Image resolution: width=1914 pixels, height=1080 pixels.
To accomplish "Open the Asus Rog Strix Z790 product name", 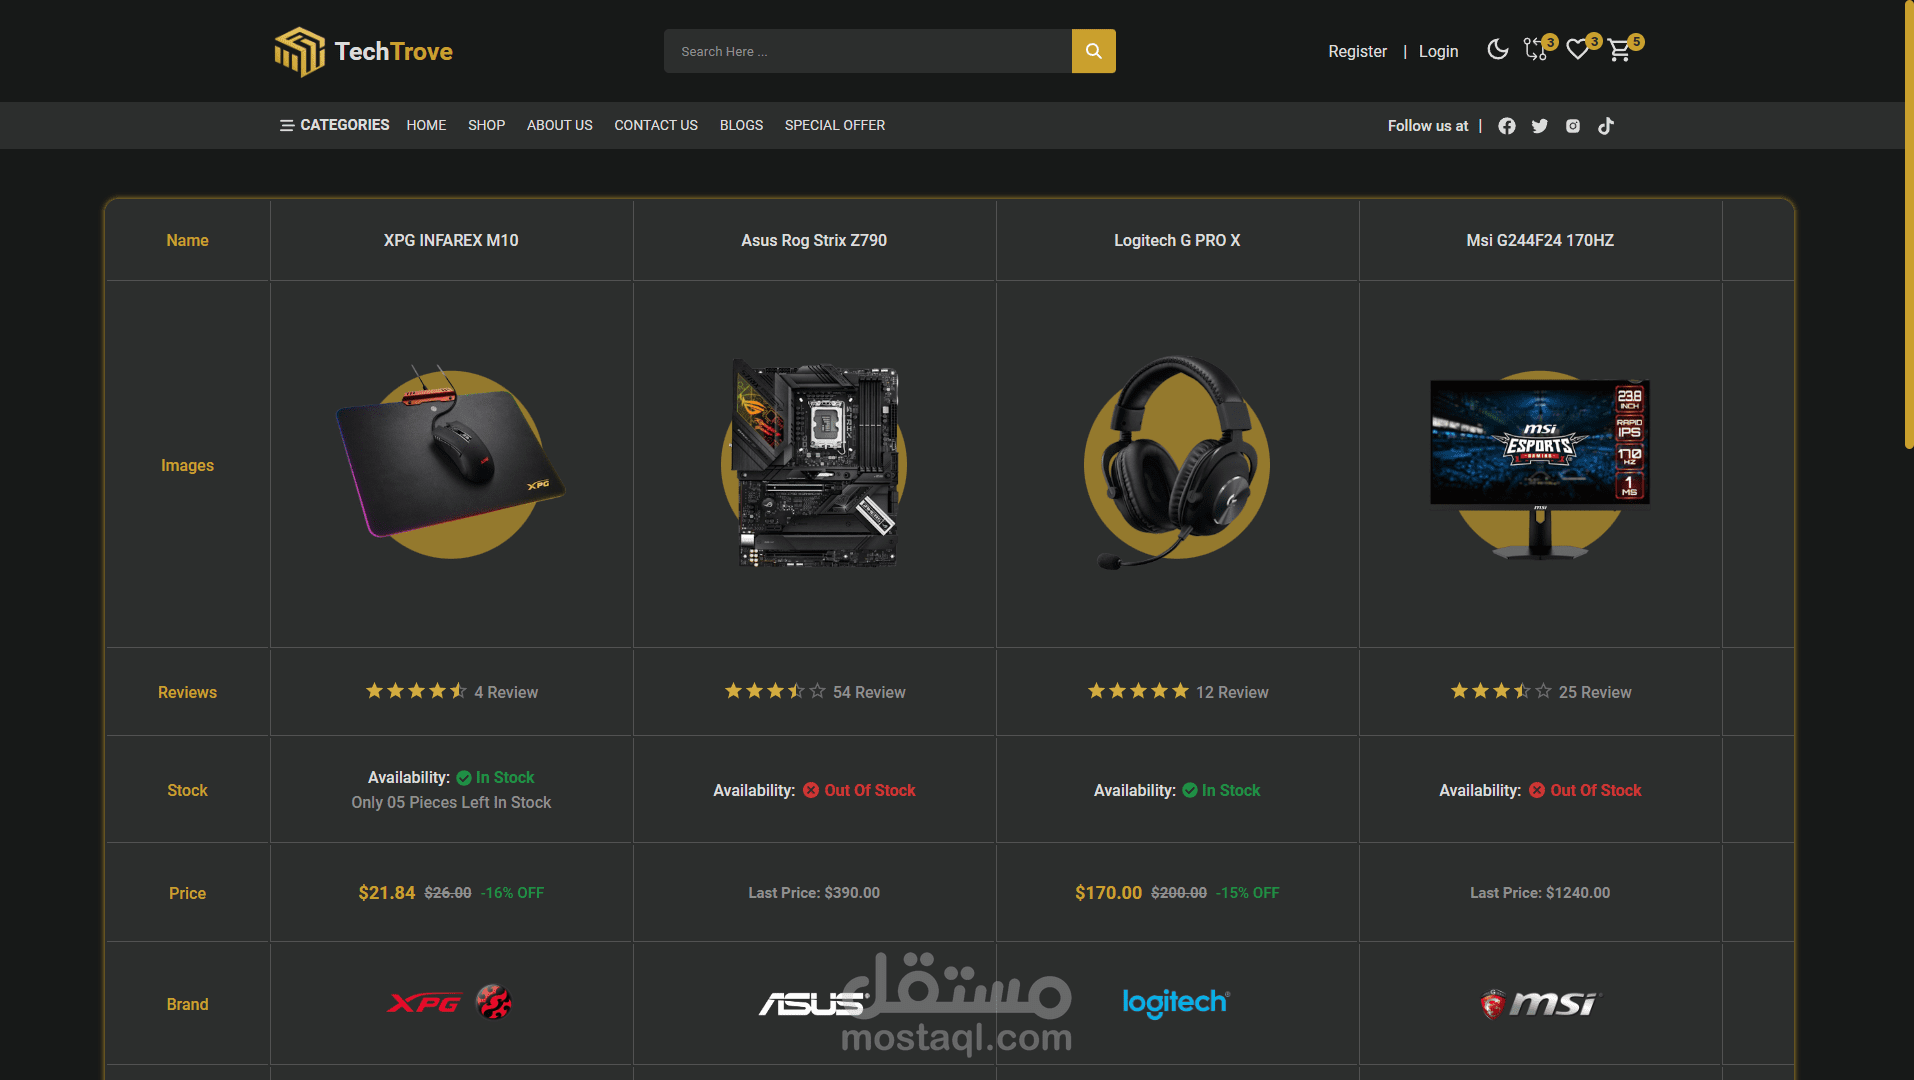I will pos(814,240).
